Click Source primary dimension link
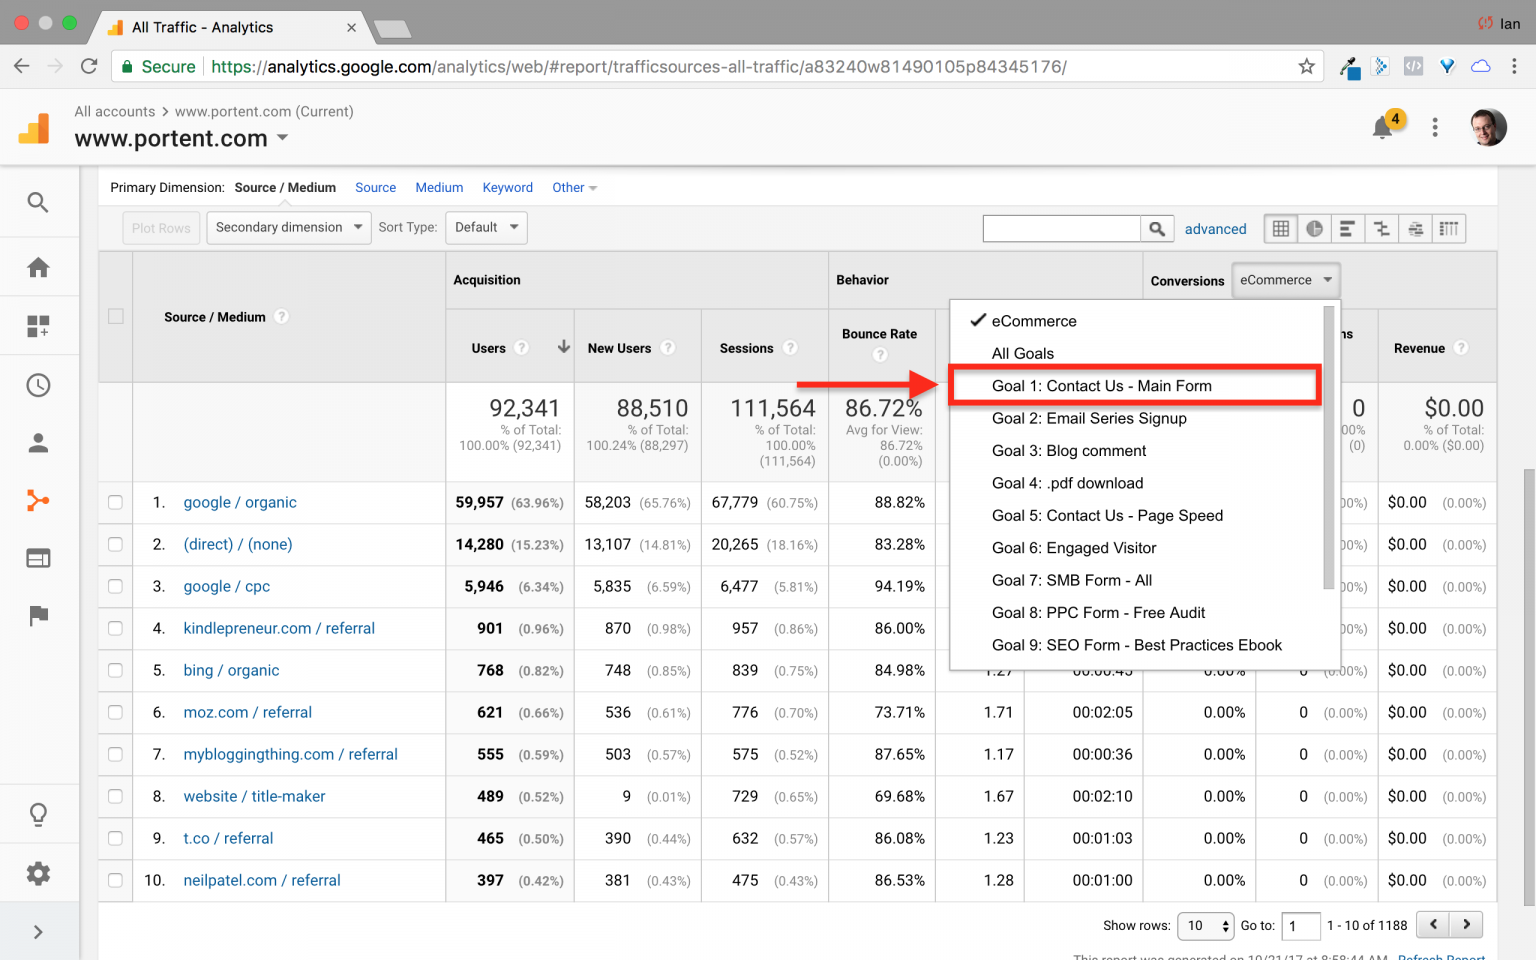The width and height of the screenshot is (1536, 960). click(x=375, y=187)
